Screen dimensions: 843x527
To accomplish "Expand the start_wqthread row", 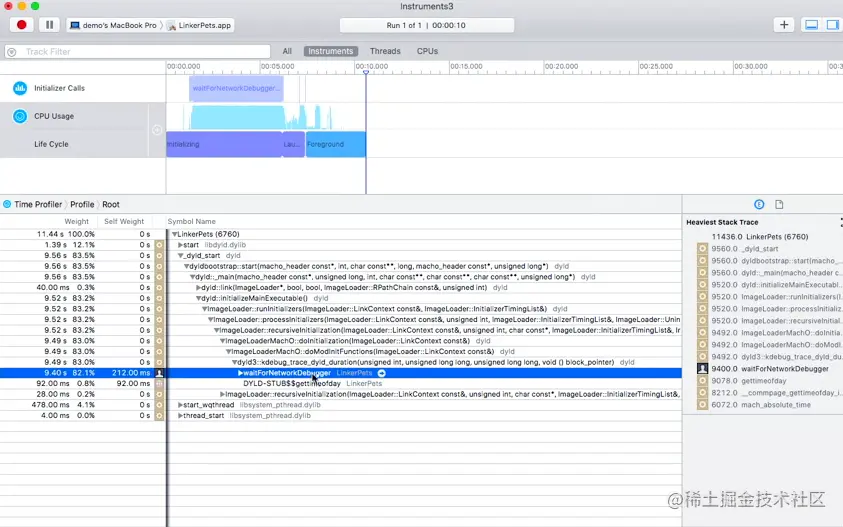I will coord(181,405).
